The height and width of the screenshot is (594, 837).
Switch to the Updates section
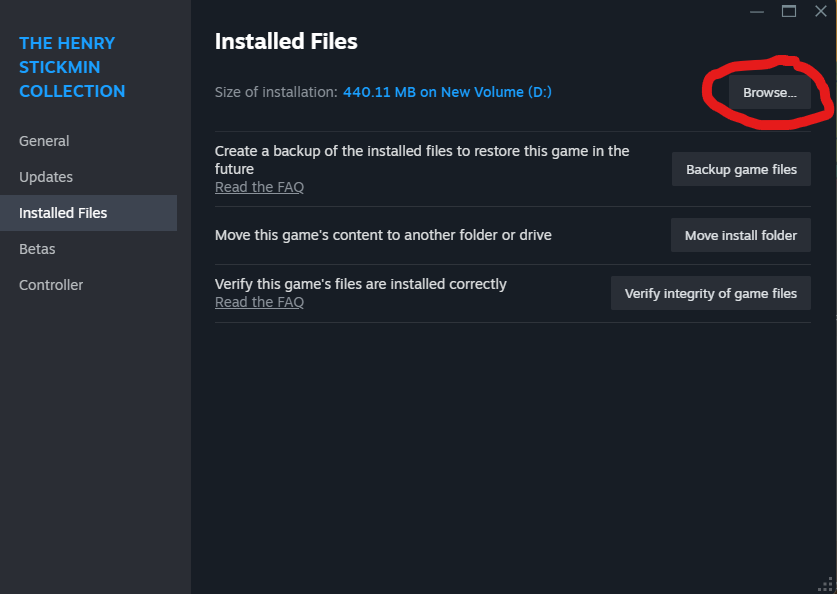click(46, 177)
